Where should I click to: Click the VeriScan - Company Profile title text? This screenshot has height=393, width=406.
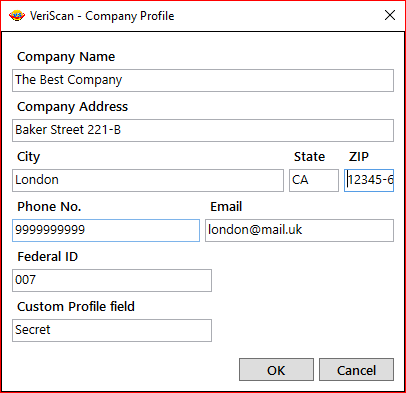(x=102, y=16)
